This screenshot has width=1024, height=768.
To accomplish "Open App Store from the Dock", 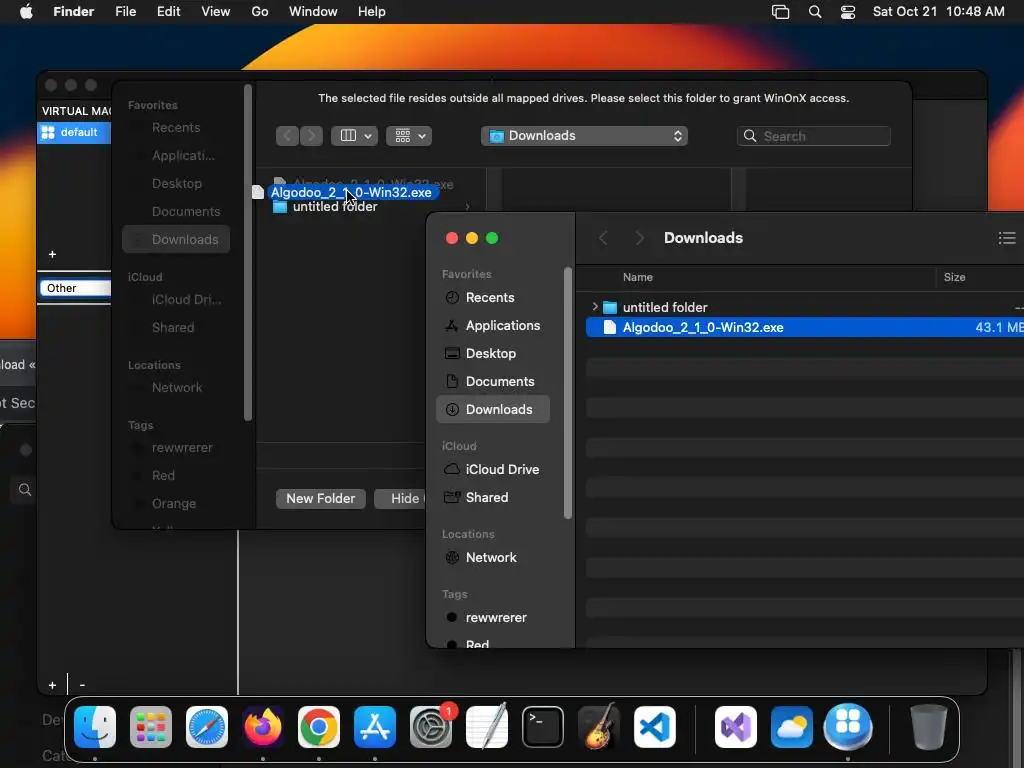I will [375, 727].
